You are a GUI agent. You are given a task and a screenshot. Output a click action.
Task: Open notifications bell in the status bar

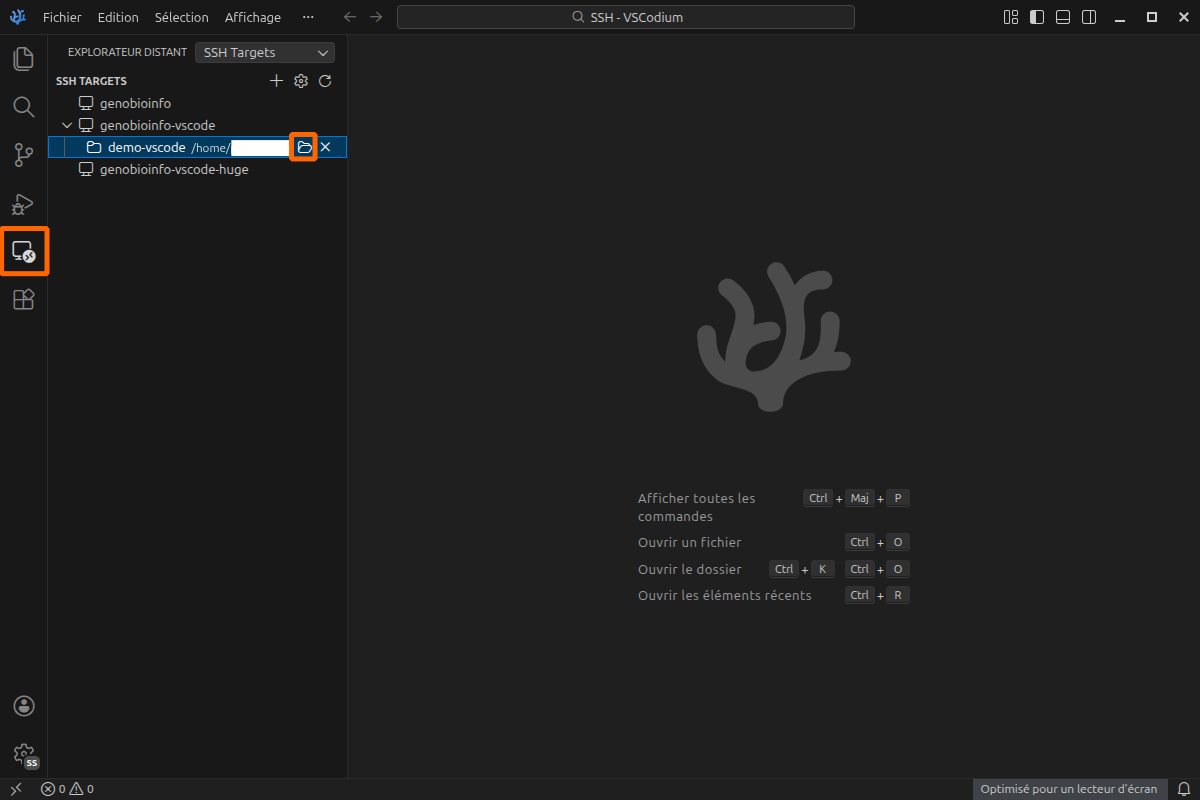click(1183, 789)
